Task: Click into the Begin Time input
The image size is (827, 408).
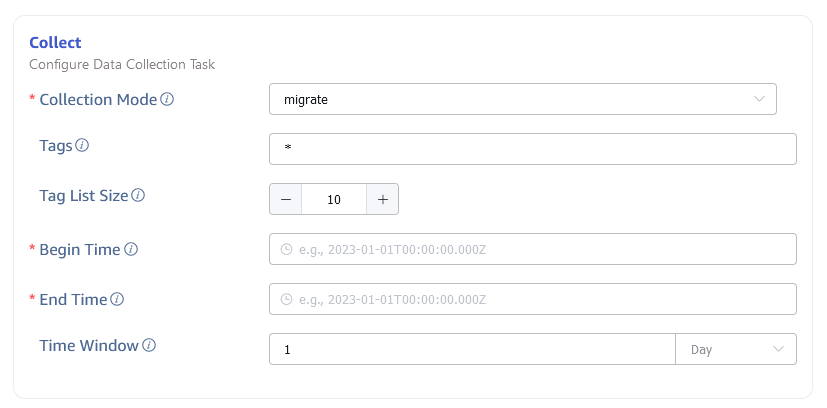Action: tap(540, 249)
